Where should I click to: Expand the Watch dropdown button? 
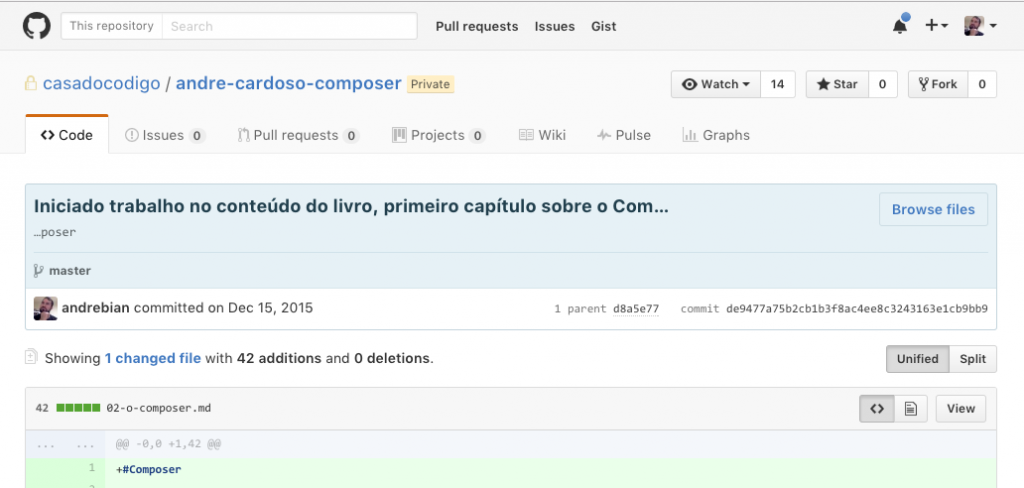pos(716,84)
